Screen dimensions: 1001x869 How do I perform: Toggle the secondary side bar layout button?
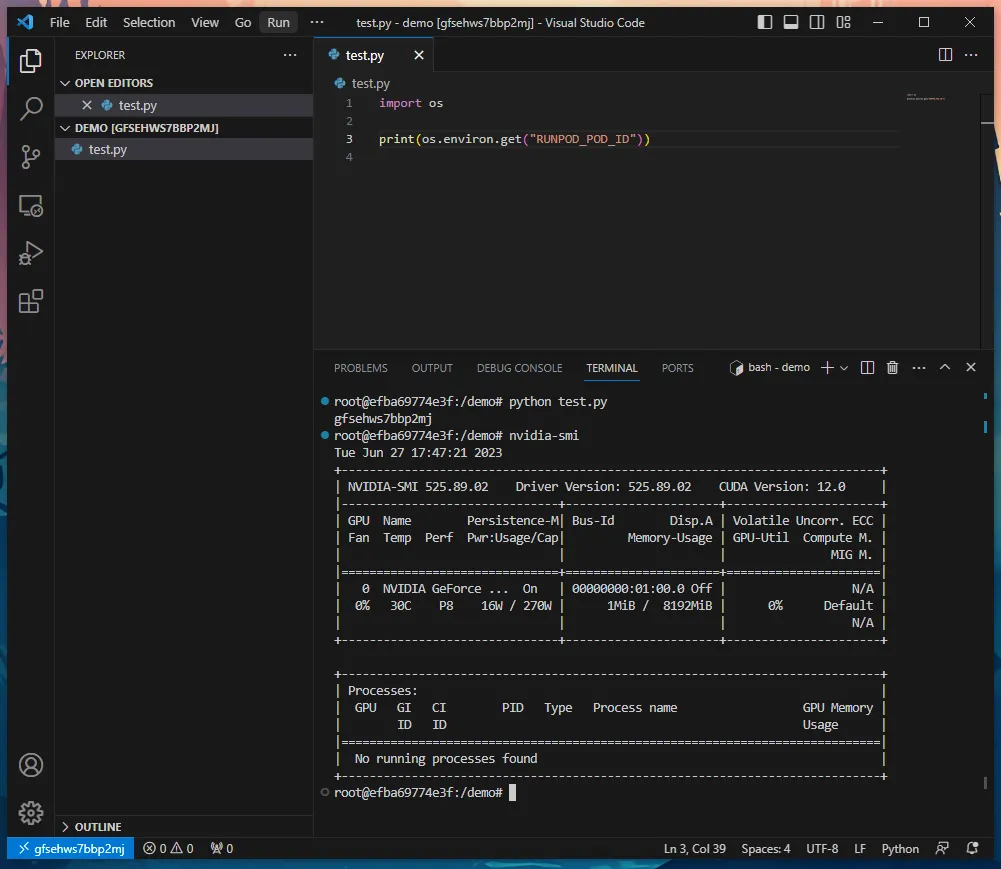[x=817, y=22]
